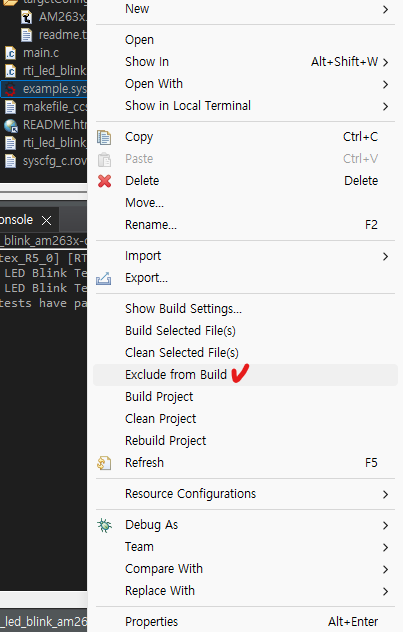Close the Console tab

click(47, 220)
